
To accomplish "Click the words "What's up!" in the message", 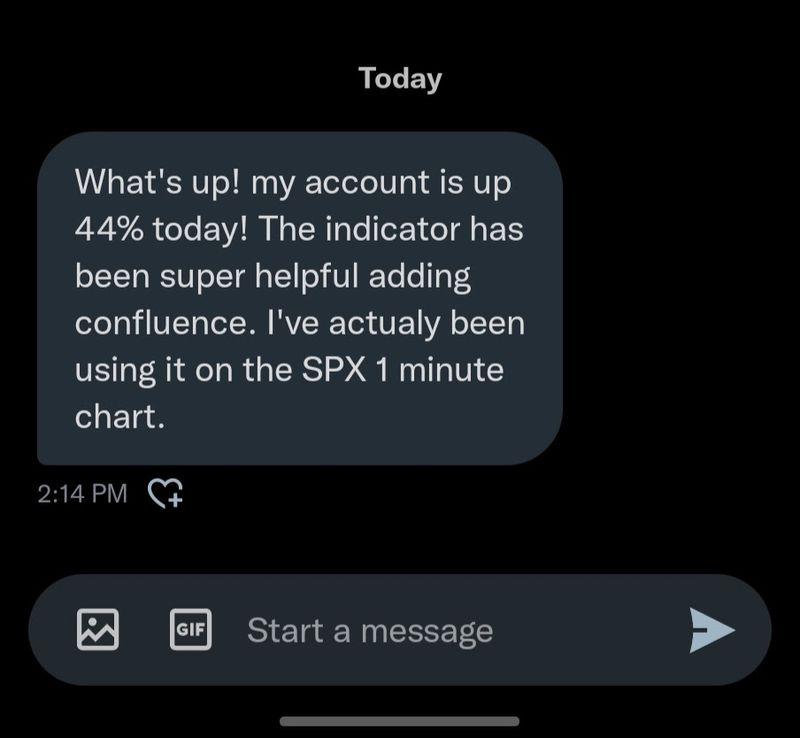I will [x=155, y=184].
